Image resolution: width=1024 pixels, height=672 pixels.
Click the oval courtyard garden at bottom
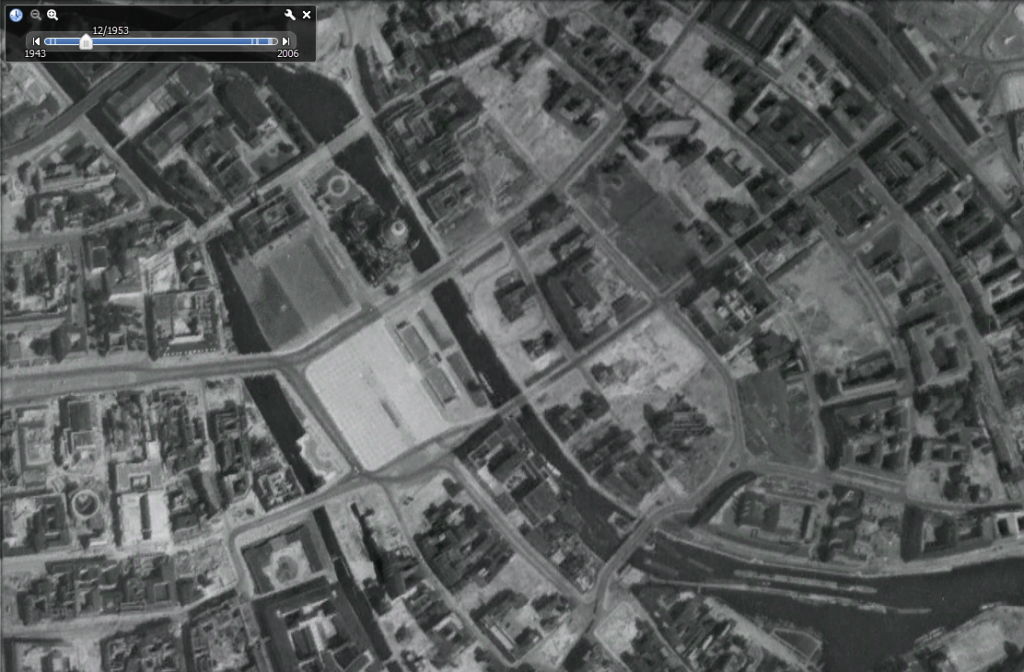(286, 568)
